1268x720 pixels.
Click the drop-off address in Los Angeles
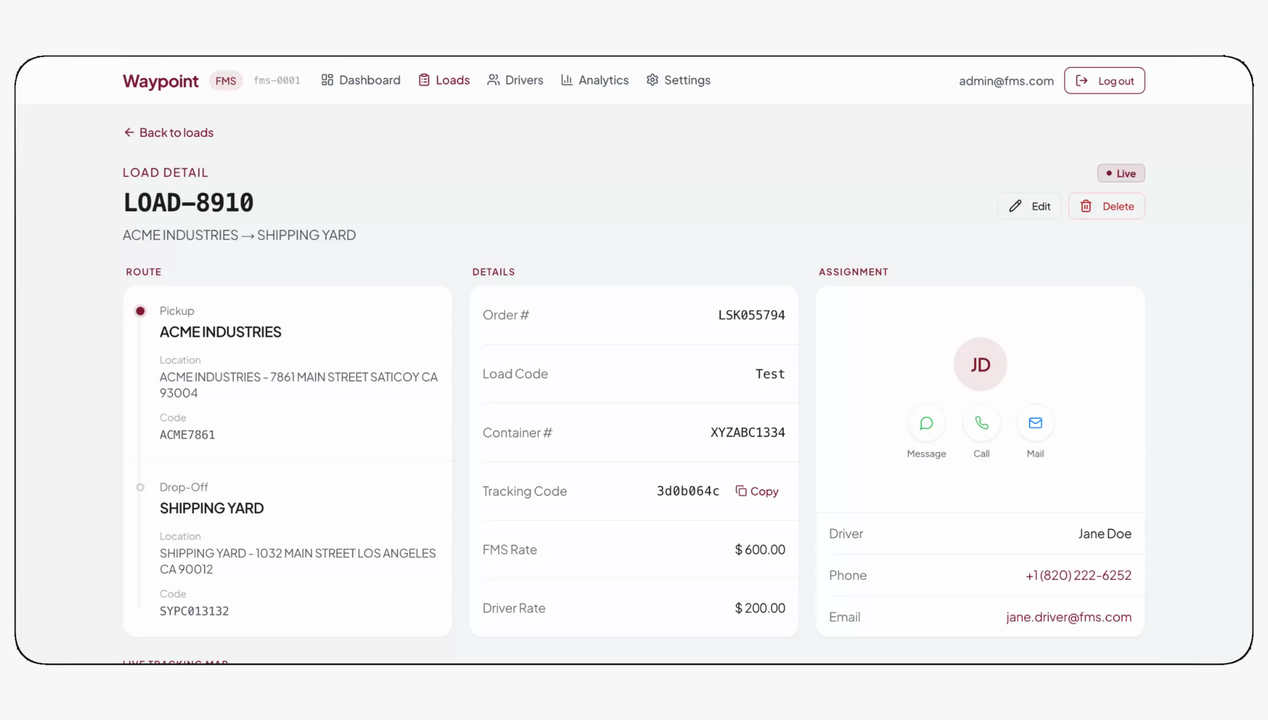298,561
